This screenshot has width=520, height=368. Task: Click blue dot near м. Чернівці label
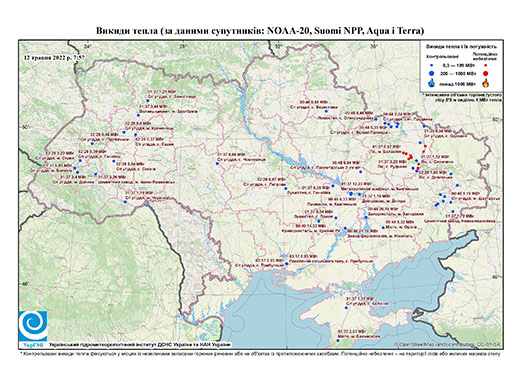tap(125, 202)
